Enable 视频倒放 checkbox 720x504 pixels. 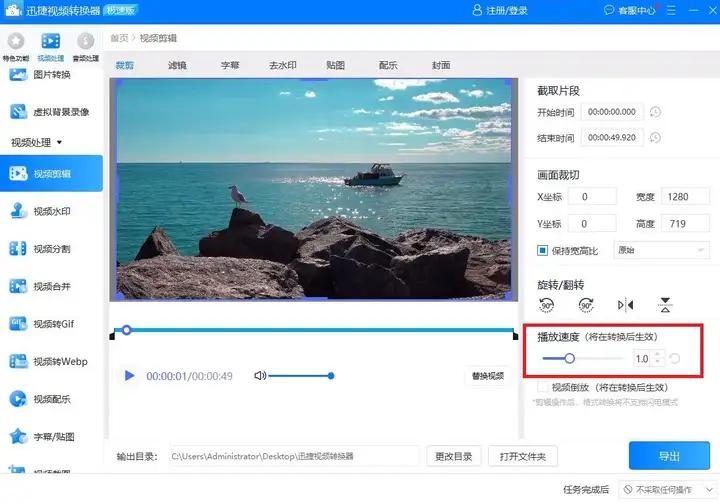542,387
